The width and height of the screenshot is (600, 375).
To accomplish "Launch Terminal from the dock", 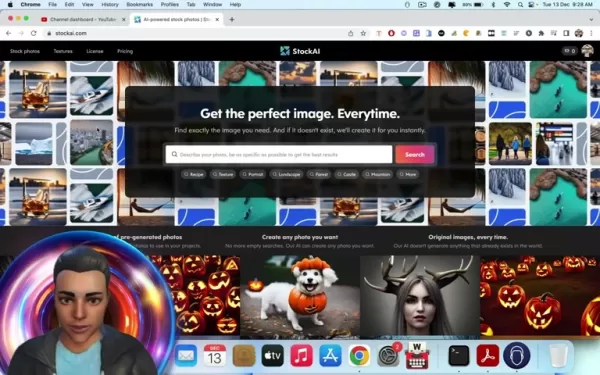I will click(459, 355).
